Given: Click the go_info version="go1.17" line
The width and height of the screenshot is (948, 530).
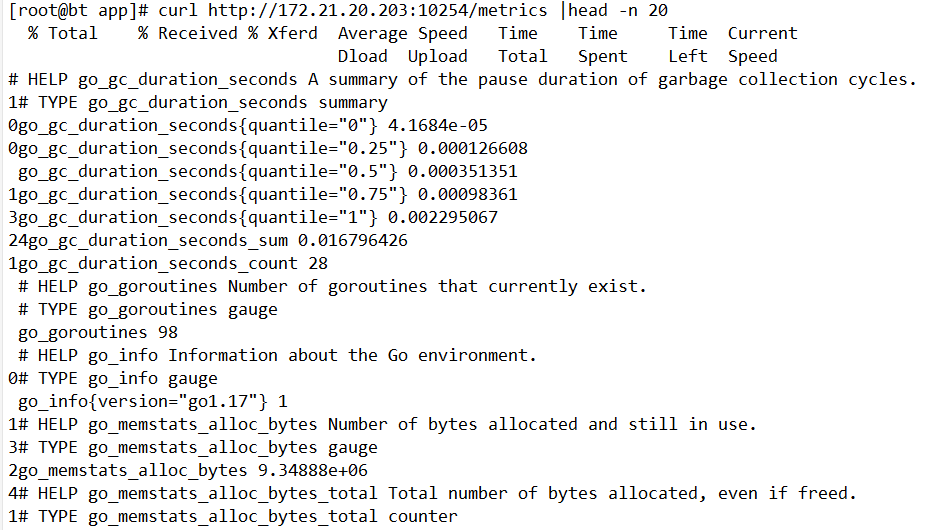Looking at the screenshot, I should pos(153,401).
